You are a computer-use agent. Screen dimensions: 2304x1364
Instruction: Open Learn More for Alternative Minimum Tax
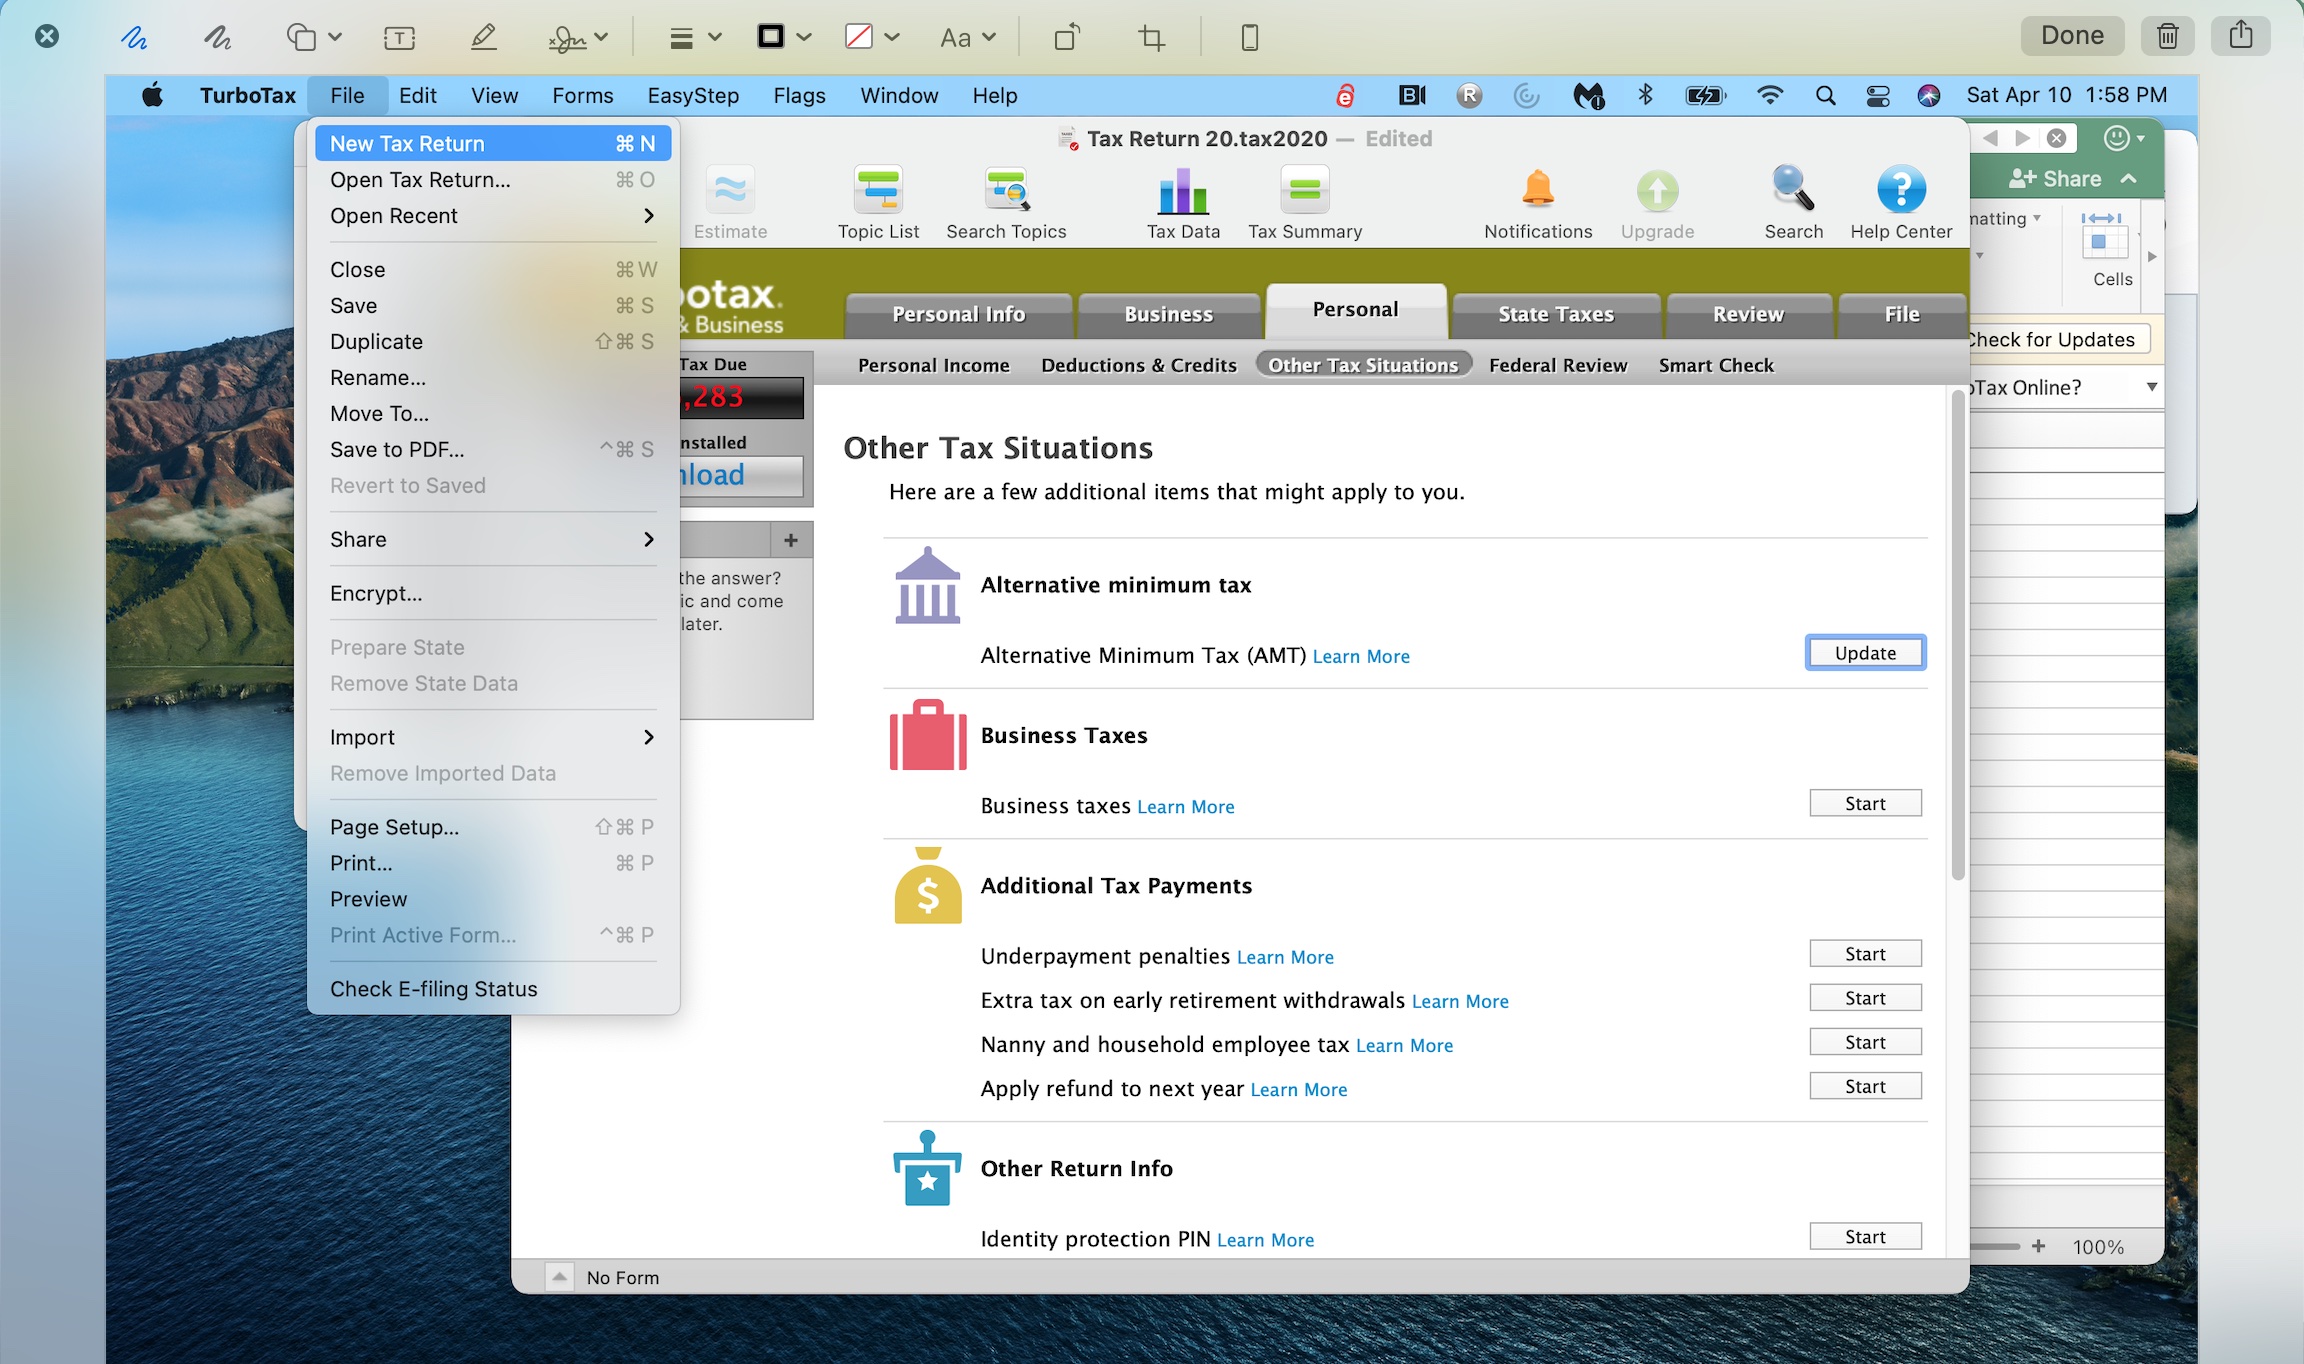point(1361,657)
